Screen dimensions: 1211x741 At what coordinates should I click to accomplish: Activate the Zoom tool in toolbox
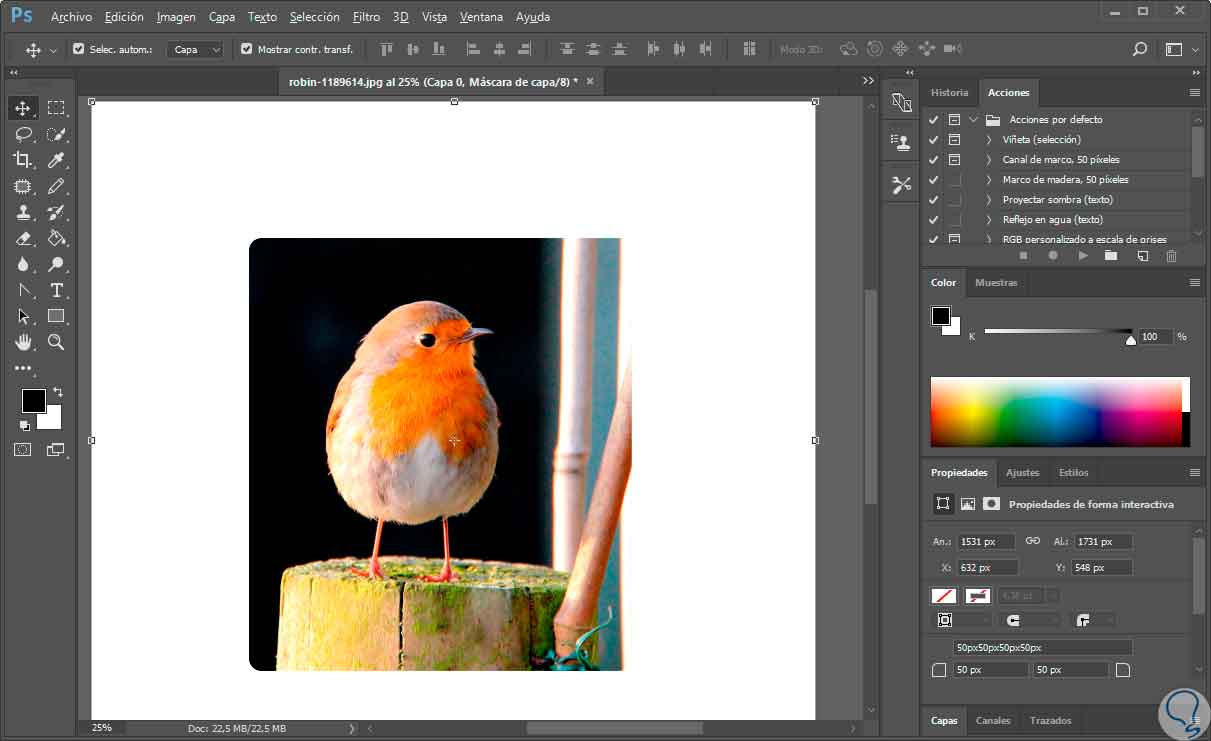pos(56,342)
